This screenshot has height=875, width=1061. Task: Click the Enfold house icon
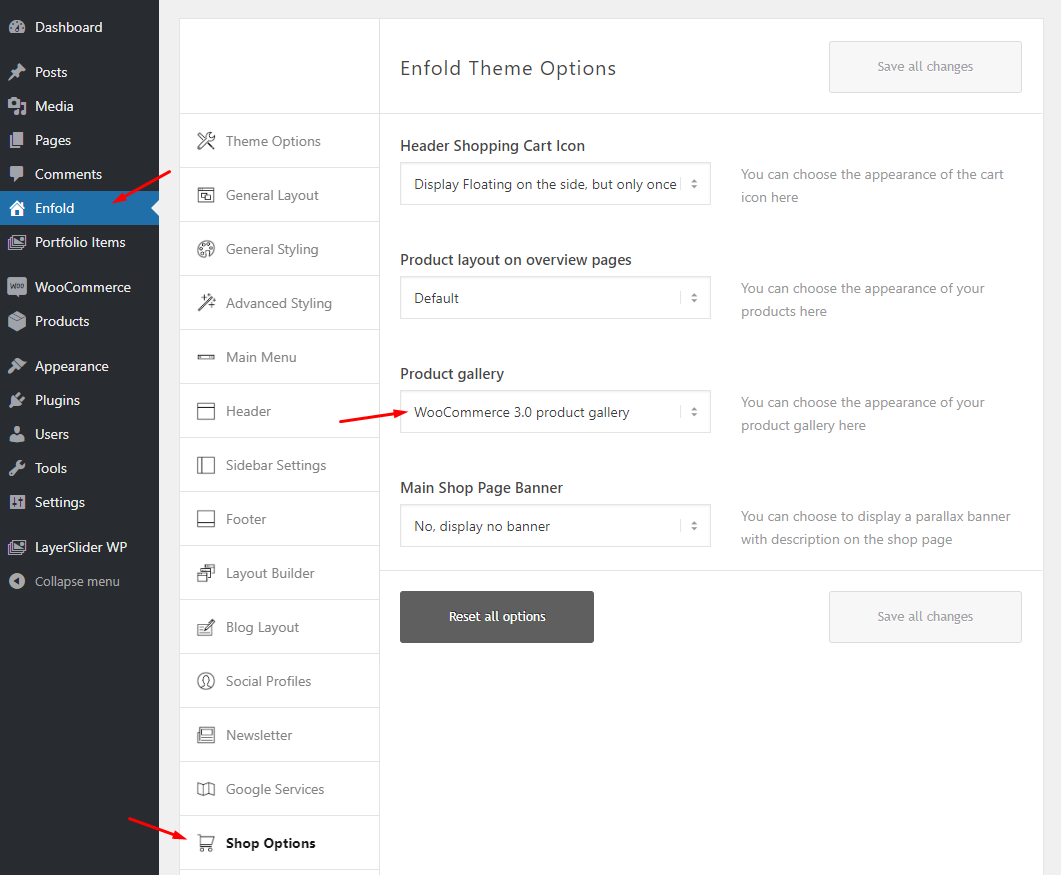point(17,208)
